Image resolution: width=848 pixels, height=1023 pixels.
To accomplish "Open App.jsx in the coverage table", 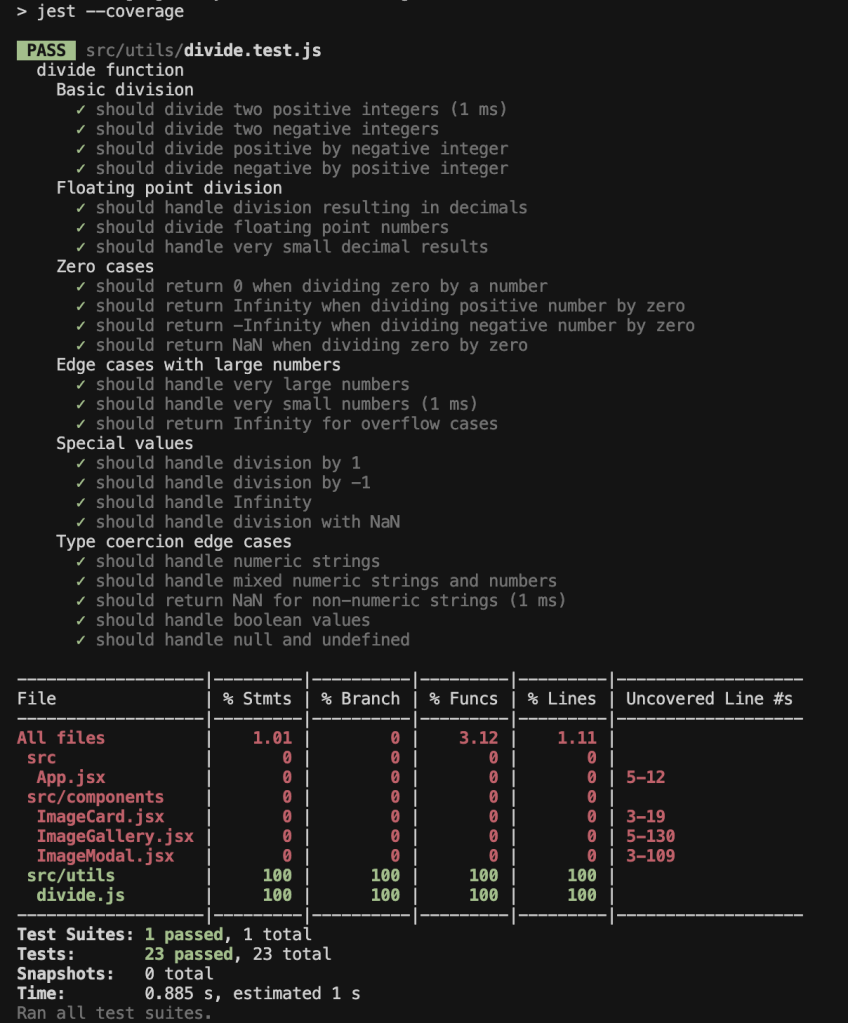I will pos(71,777).
